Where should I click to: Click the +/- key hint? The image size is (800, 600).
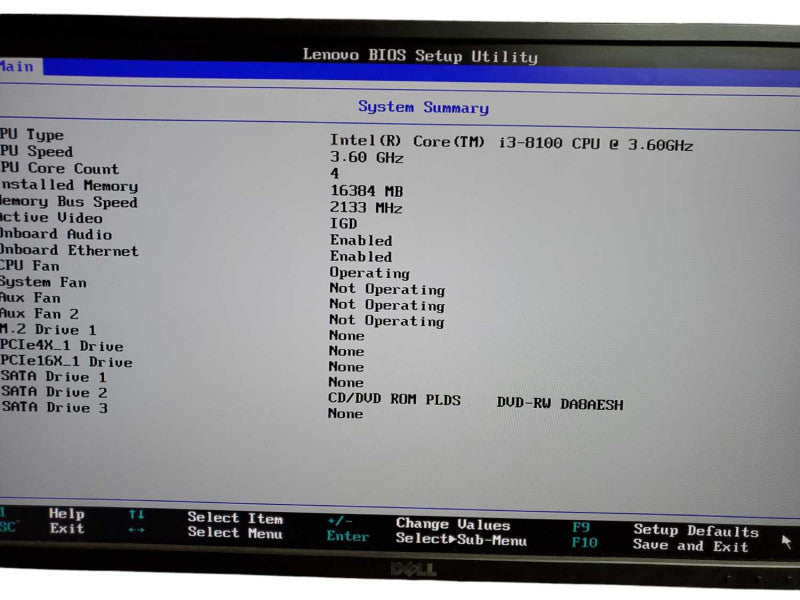(x=340, y=521)
